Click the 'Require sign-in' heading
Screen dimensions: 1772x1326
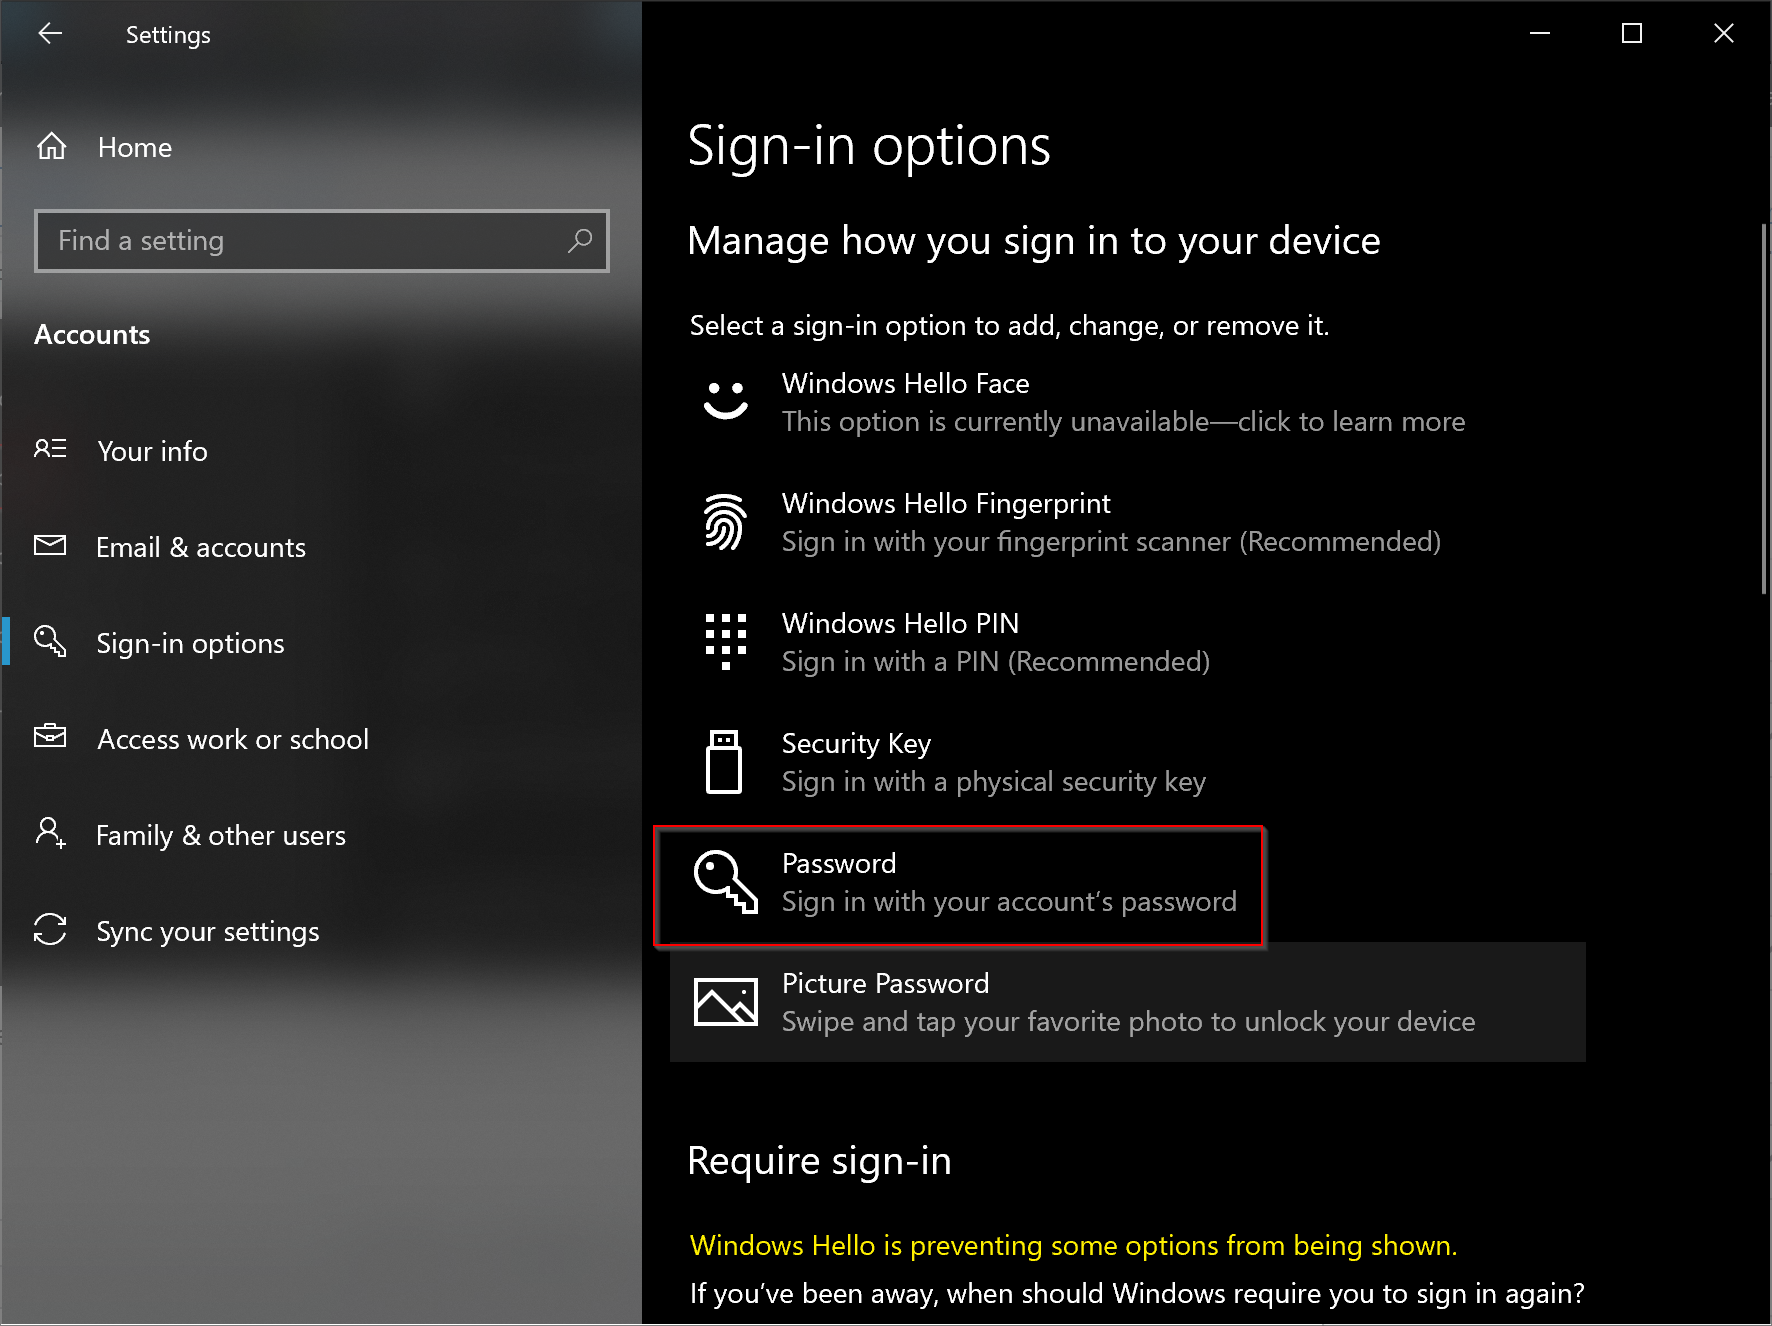[820, 1161]
